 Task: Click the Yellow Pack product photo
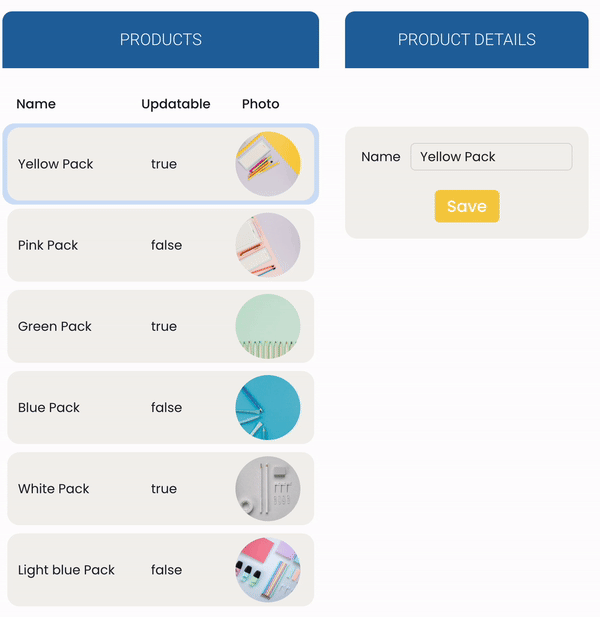coord(268,164)
